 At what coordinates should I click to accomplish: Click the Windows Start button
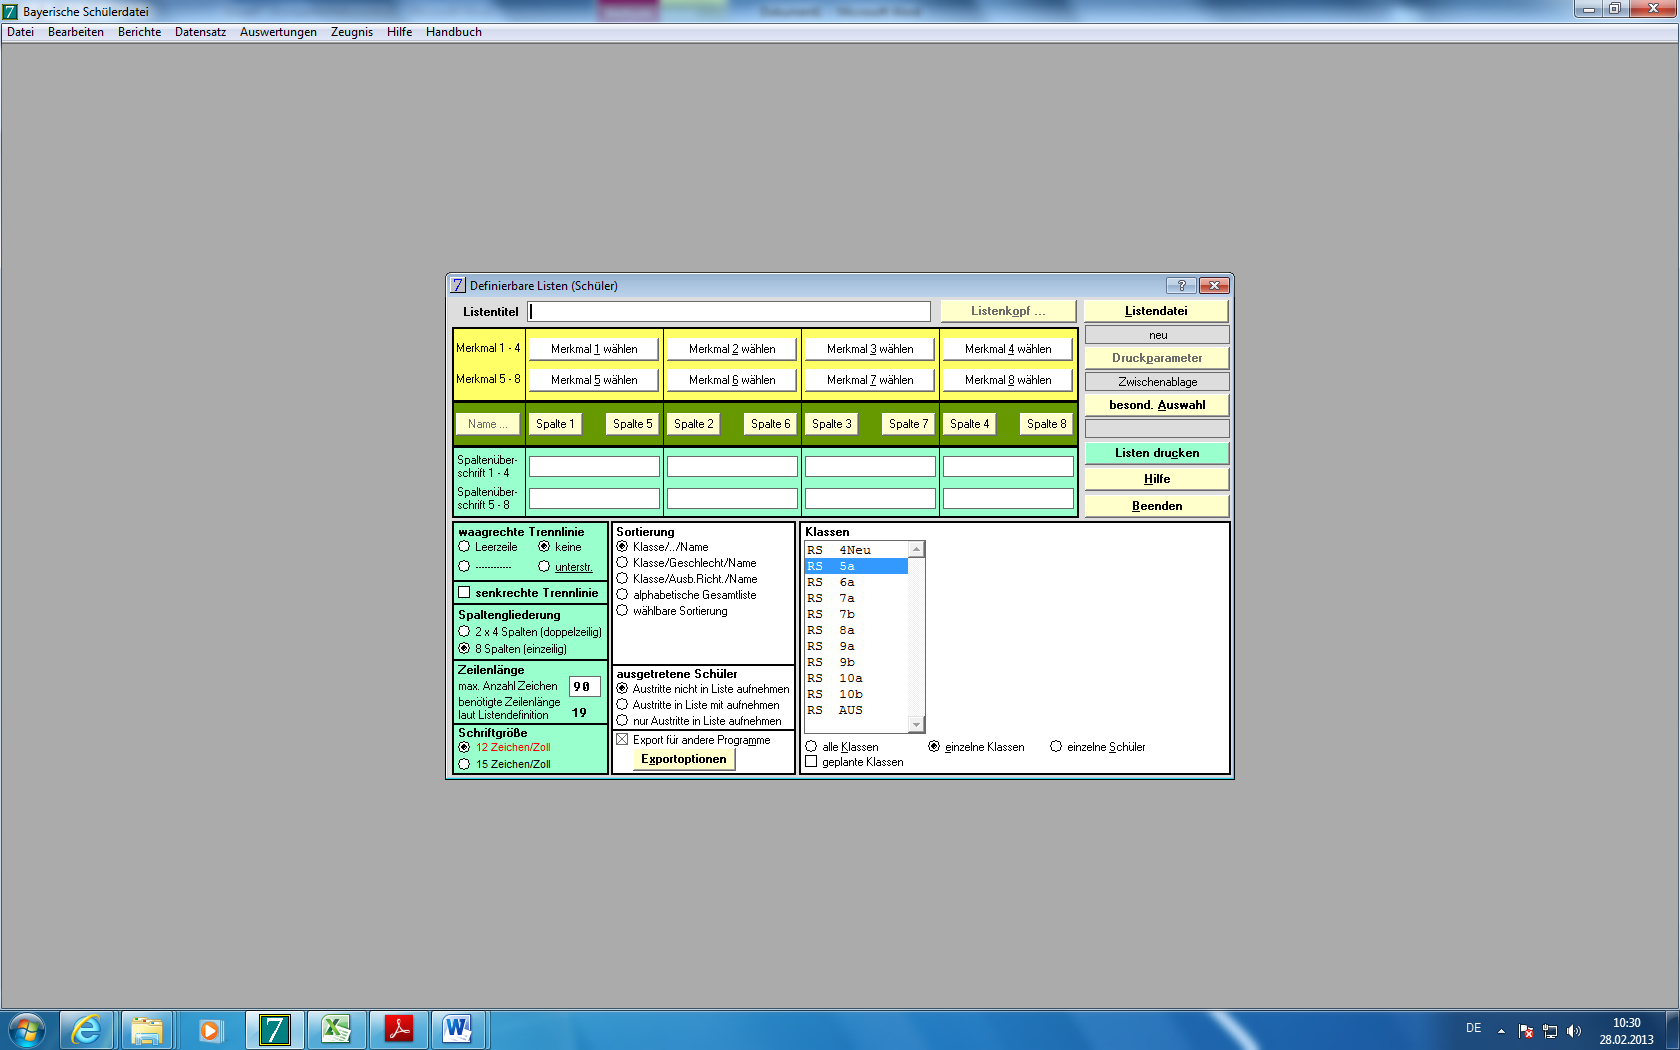[x=26, y=1029]
